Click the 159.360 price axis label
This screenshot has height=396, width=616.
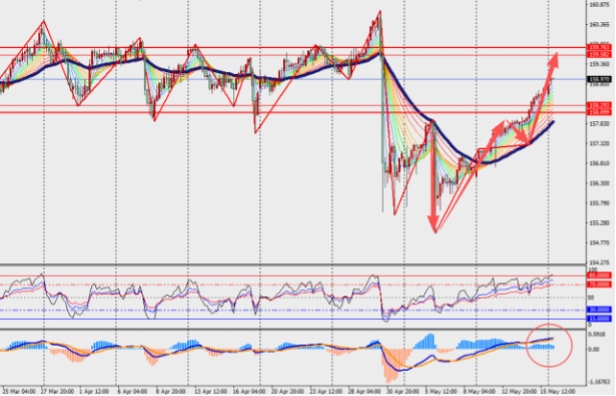tap(599, 64)
